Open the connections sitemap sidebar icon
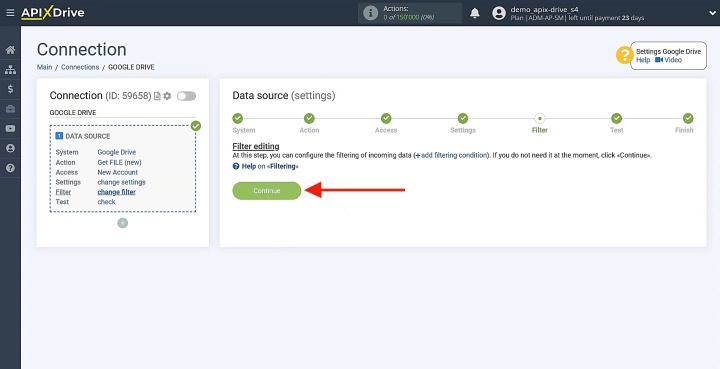The height and width of the screenshot is (369, 720). 10,70
